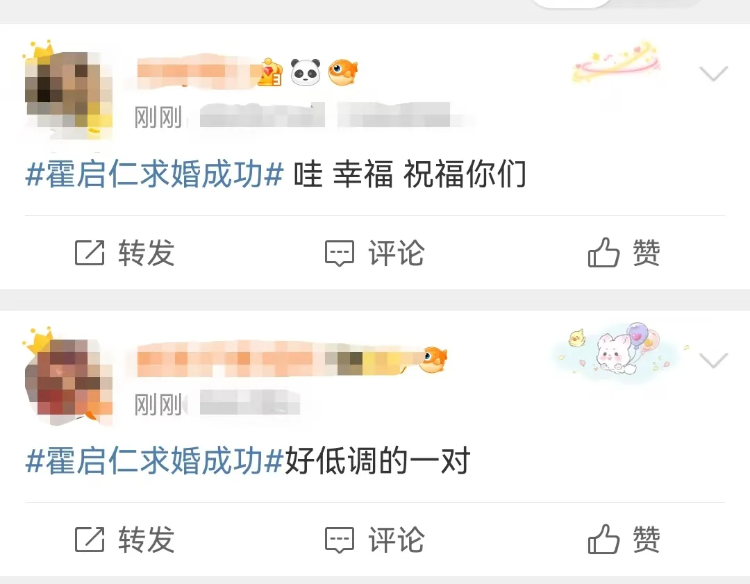Click the goldfish badge beside second username
This screenshot has height=584, width=750.
[x=433, y=359]
